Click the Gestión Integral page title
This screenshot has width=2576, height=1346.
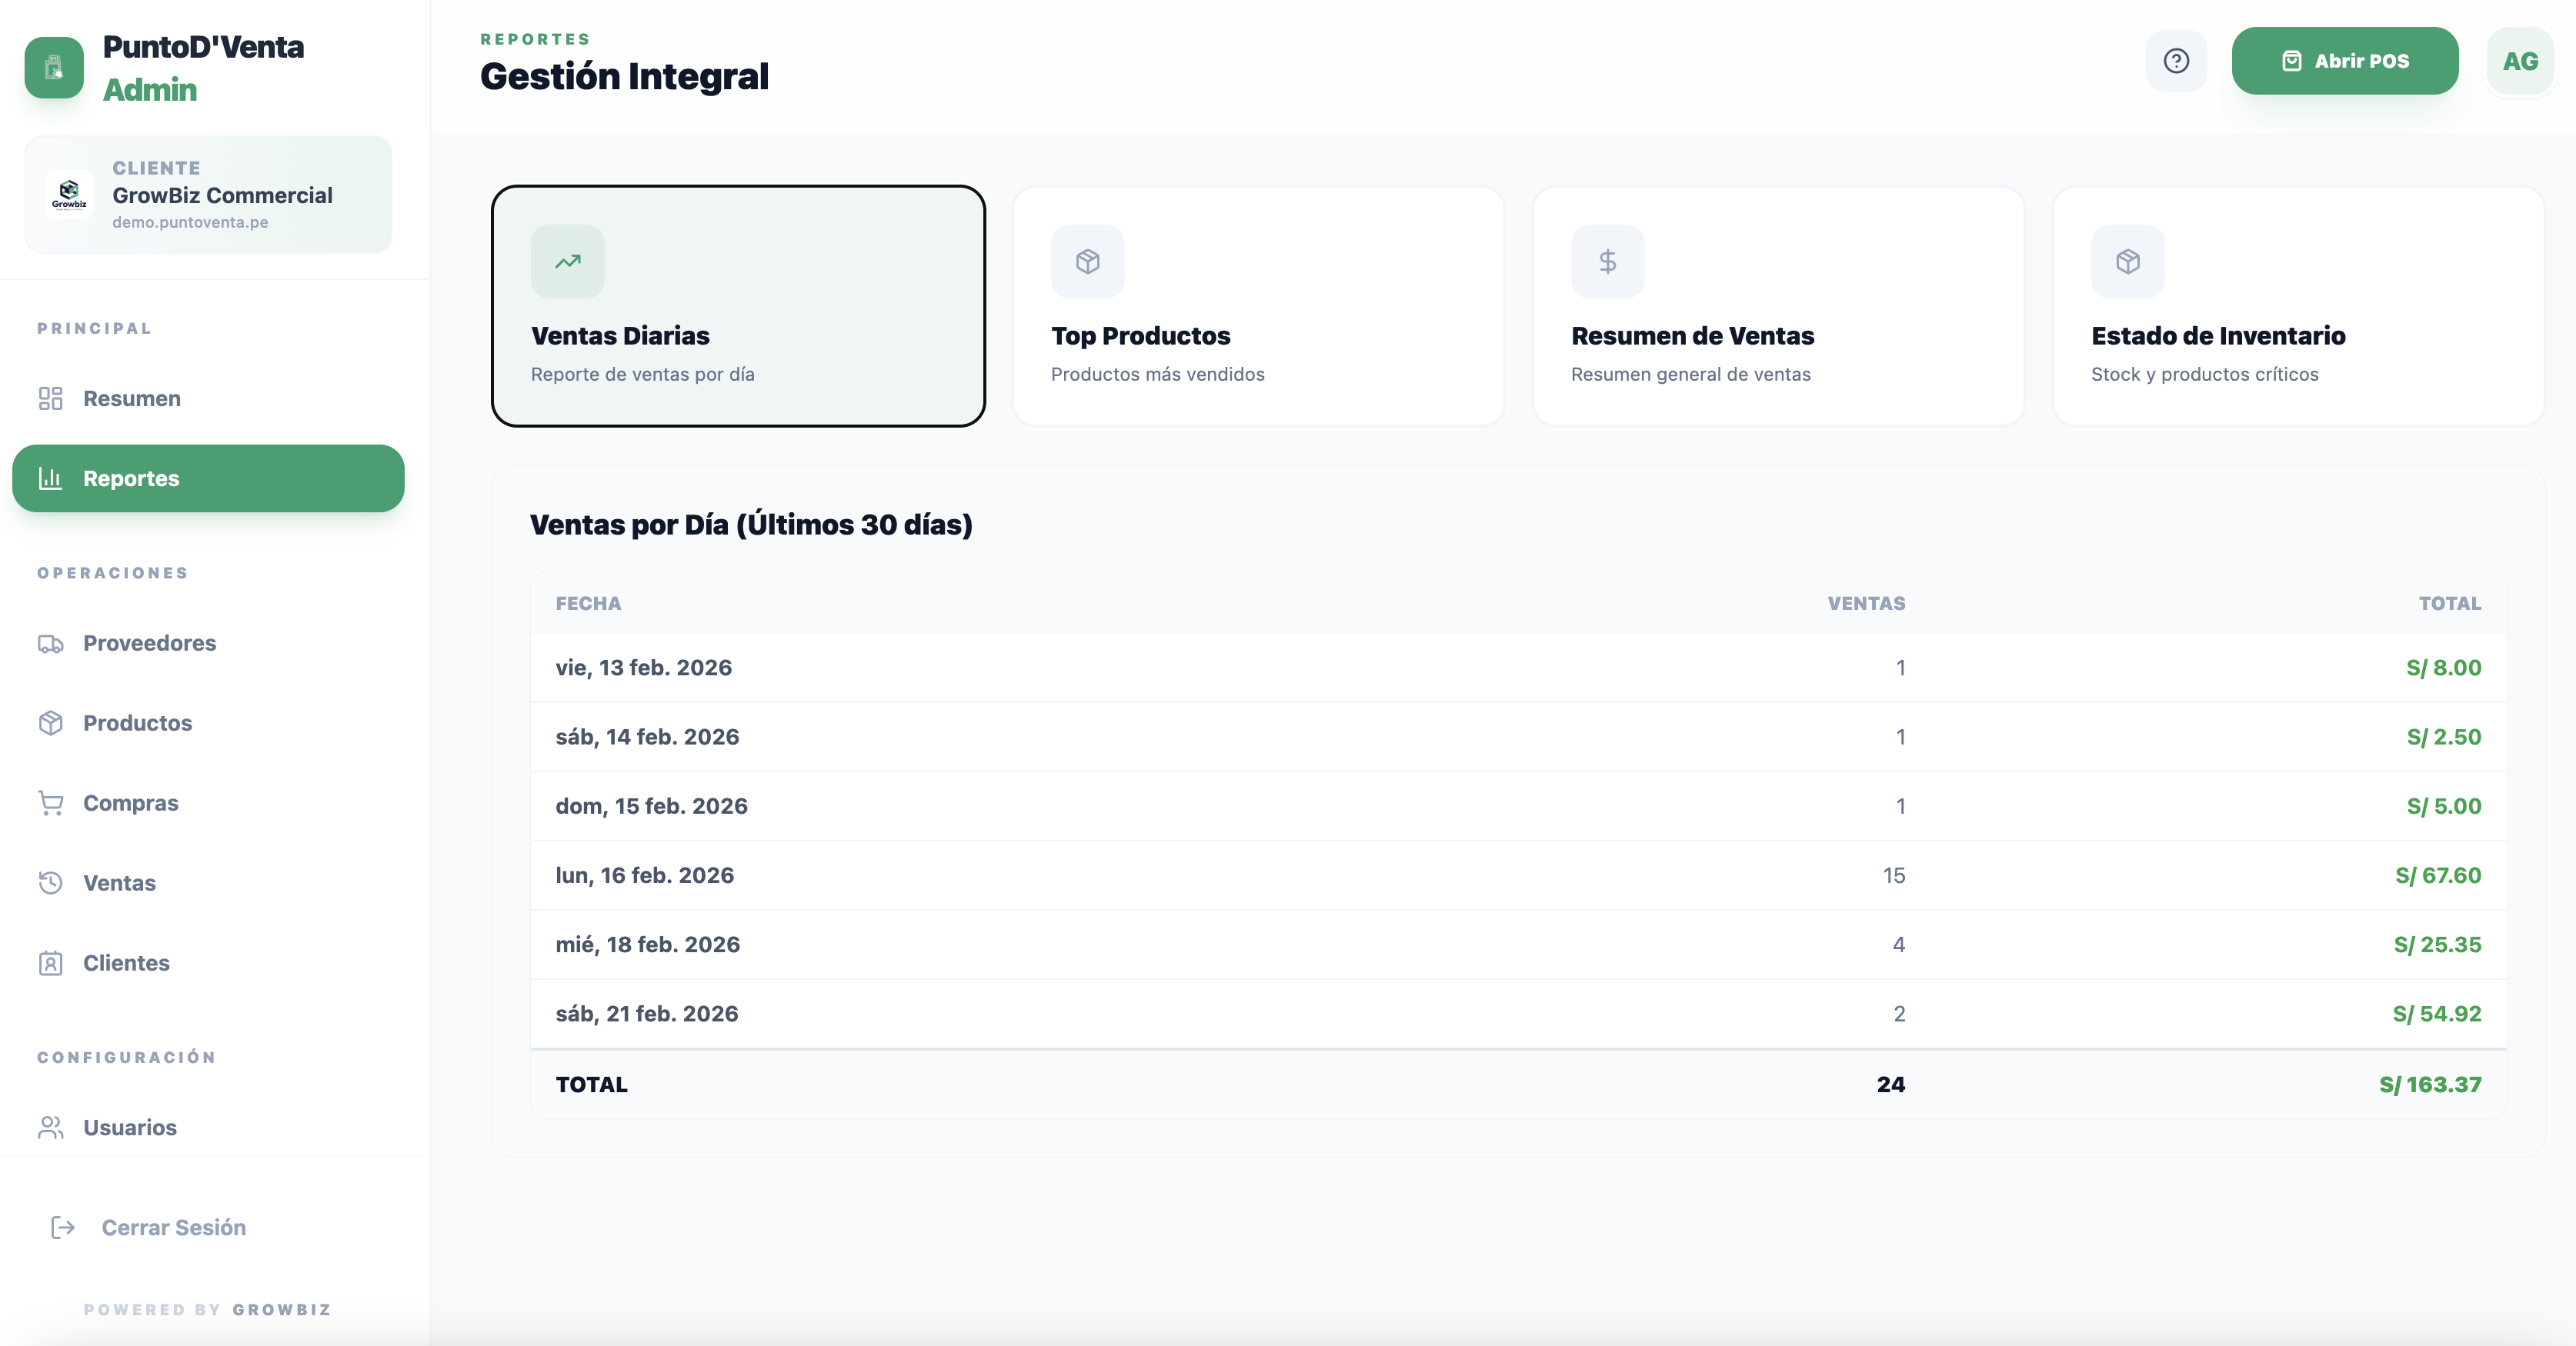[x=624, y=76]
